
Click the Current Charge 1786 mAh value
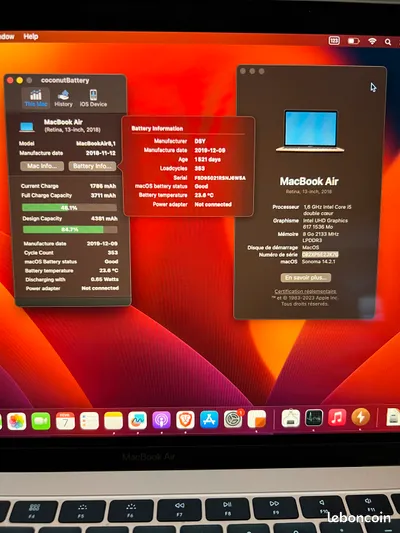coord(103,186)
